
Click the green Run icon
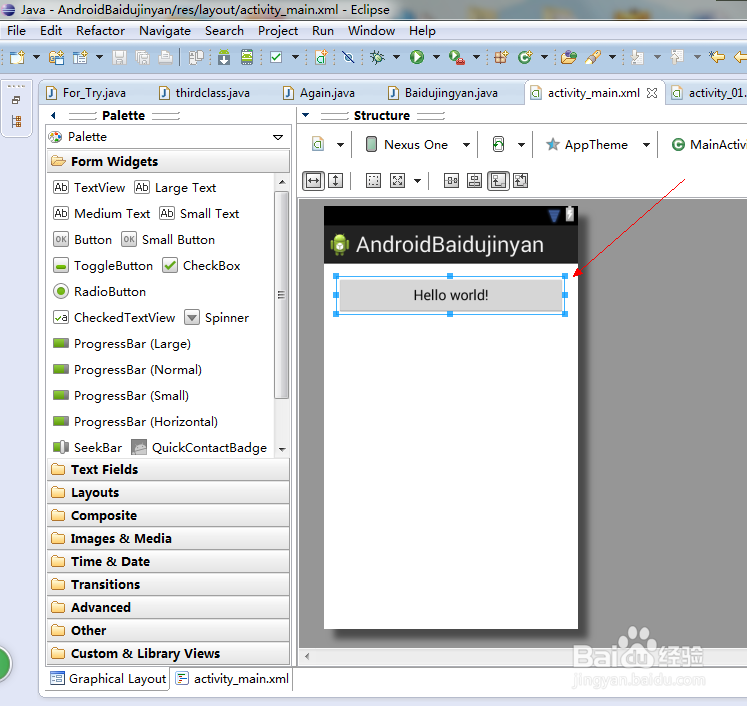[x=417, y=58]
